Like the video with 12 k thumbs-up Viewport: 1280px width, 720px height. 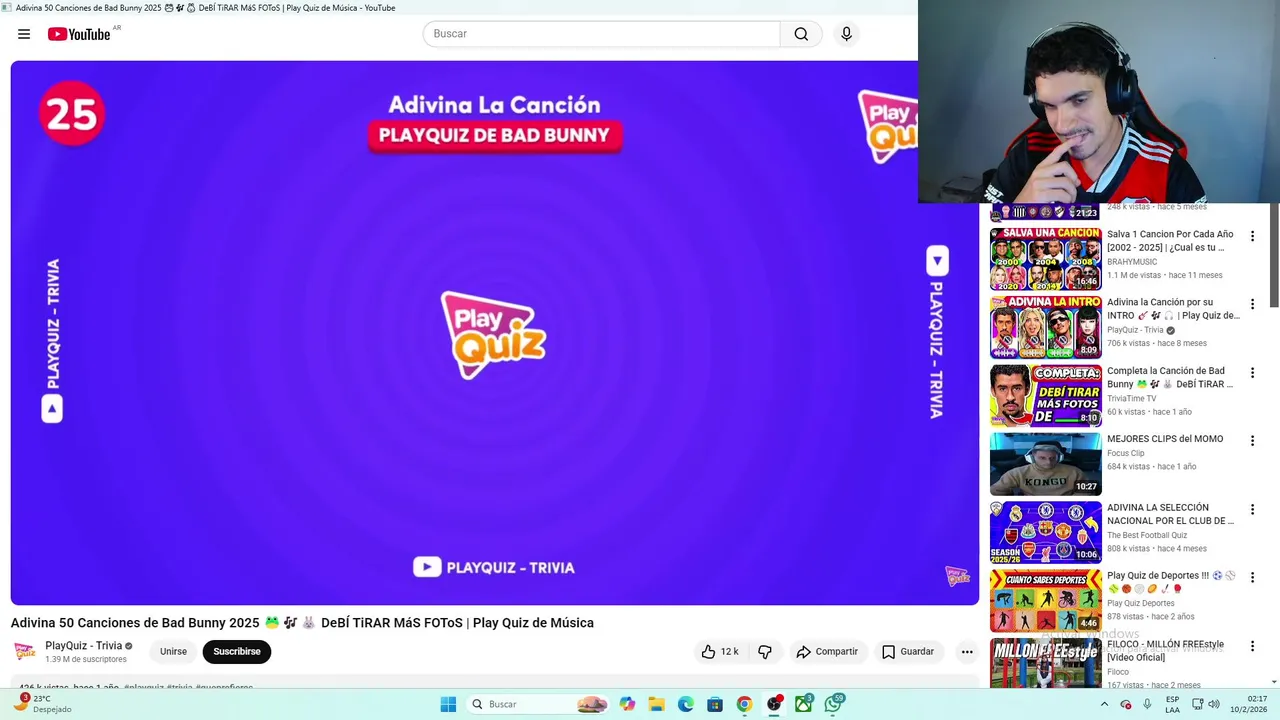tap(720, 652)
